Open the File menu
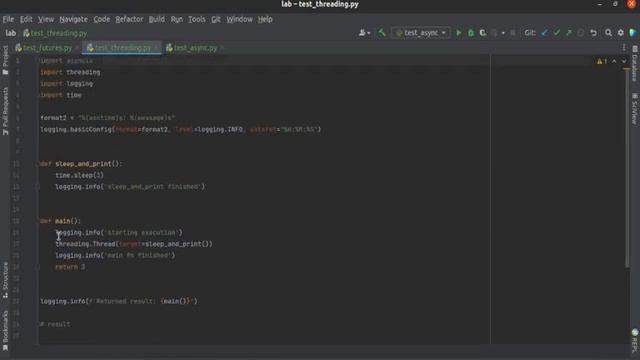The width and height of the screenshot is (640, 360). pos(8,19)
